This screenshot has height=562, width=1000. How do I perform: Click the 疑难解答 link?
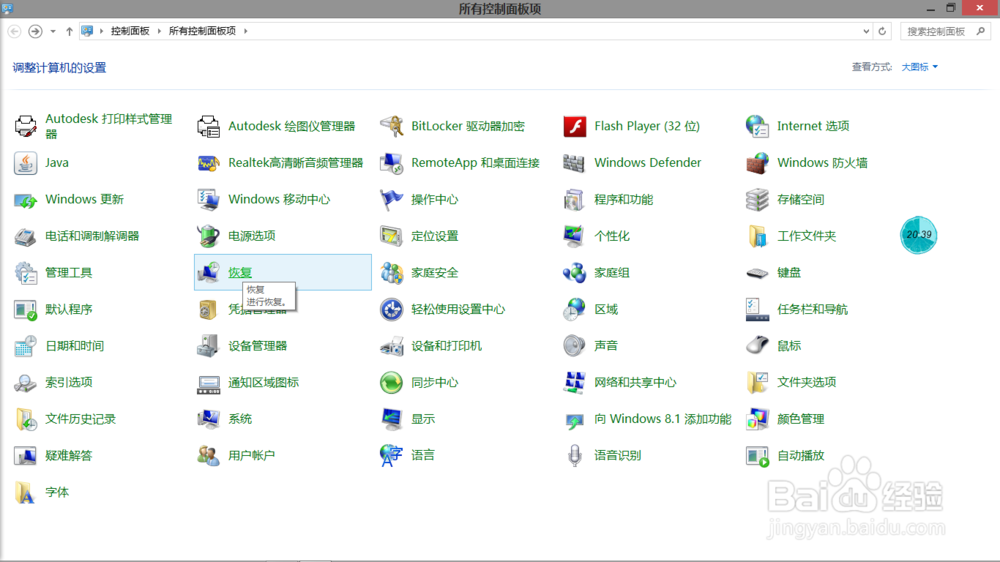[x=69, y=455]
